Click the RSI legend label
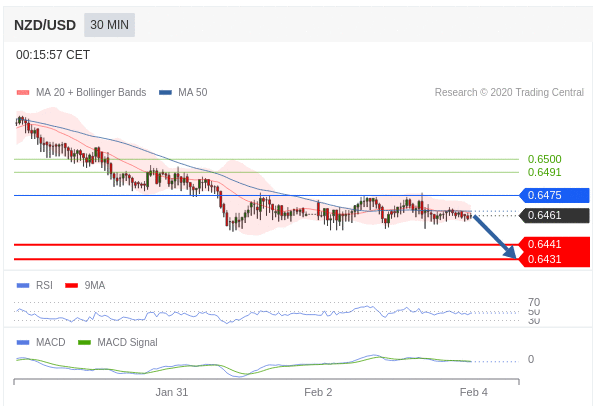Image resolution: width=600 pixels, height=412 pixels. point(44,285)
